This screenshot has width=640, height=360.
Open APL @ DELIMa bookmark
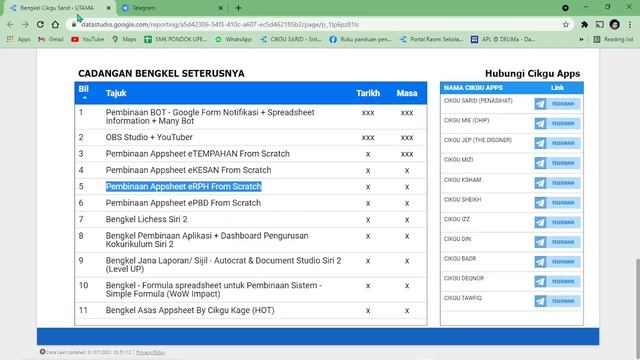pyautogui.click(x=503, y=39)
